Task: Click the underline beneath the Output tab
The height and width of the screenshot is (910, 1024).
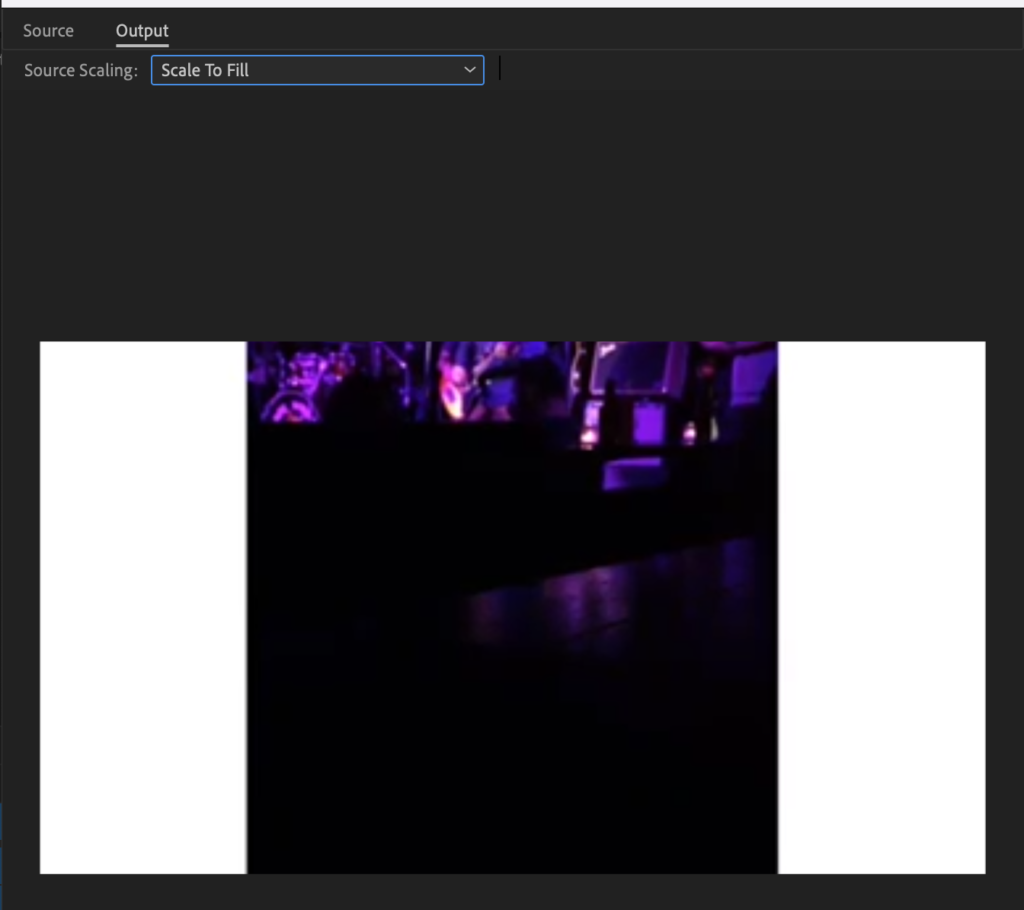Action: pyautogui.click(x=142, y=45)
